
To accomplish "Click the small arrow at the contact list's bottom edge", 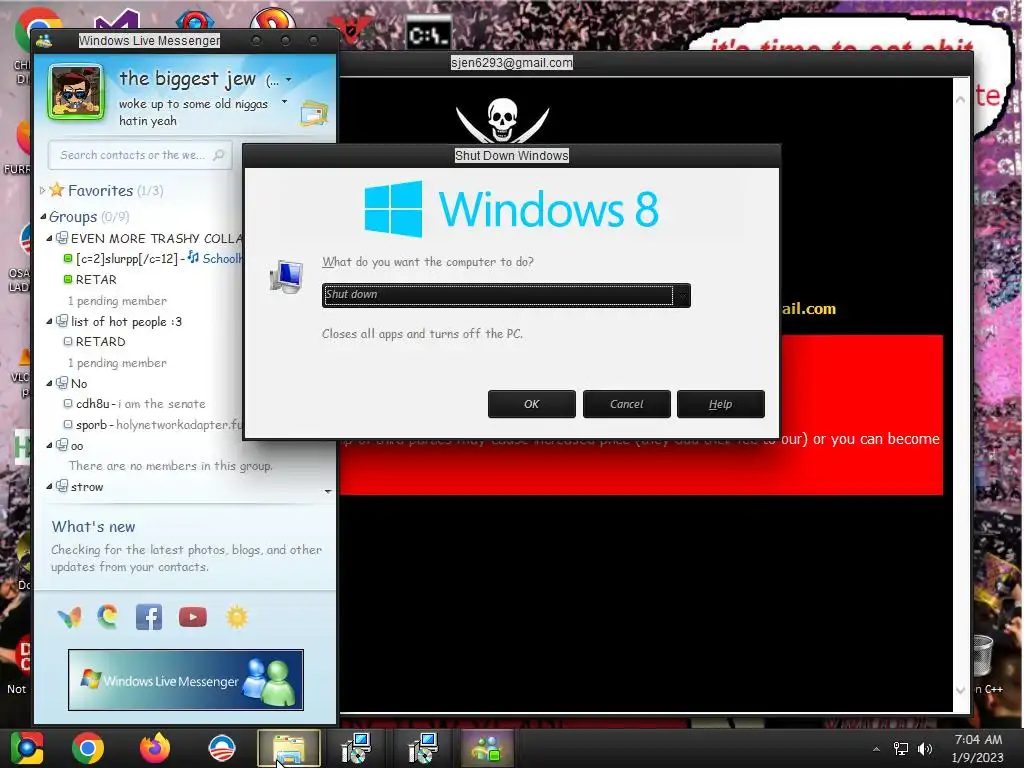I will point(328,491).
